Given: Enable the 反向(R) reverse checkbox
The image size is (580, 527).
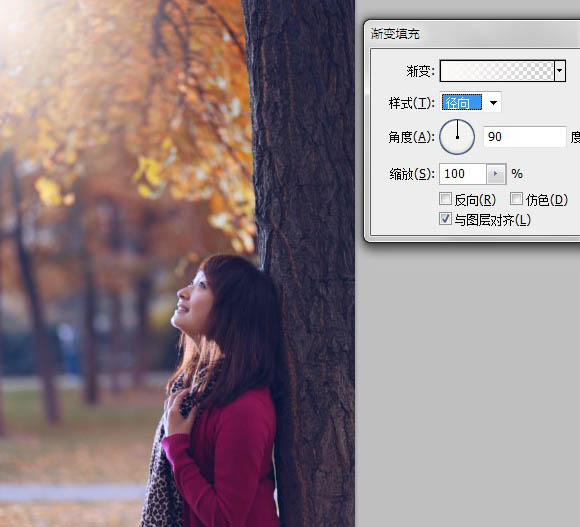Looking at the screenshot, I should click(x=445, y=199).
